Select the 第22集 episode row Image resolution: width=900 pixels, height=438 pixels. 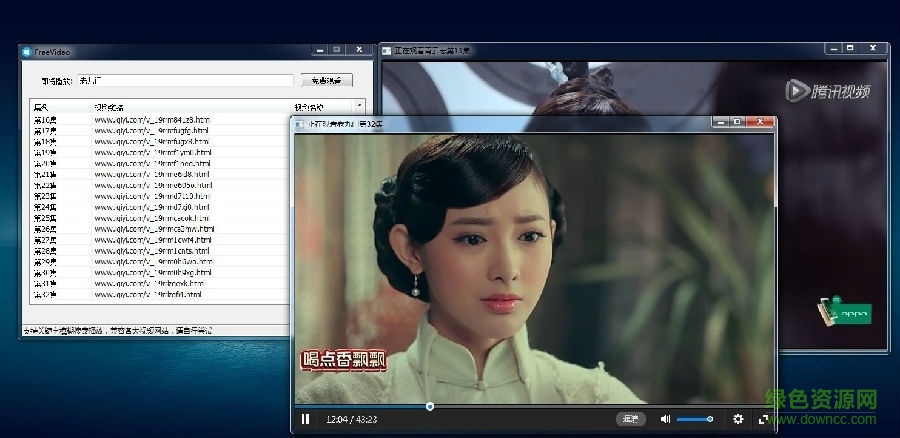click(x=160, y=185)
